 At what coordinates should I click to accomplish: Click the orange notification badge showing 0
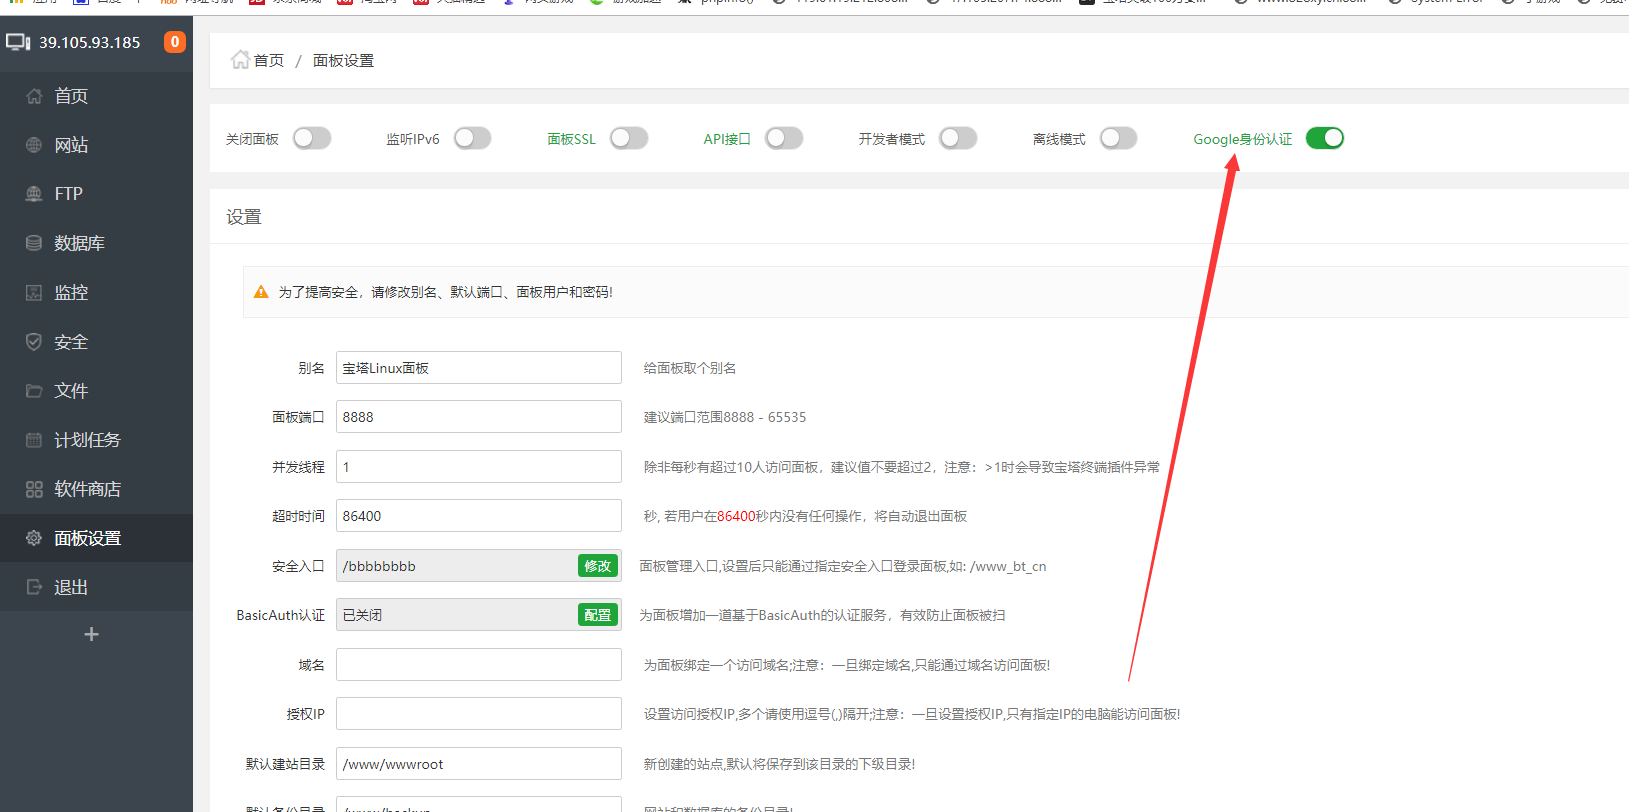[175, 42]
